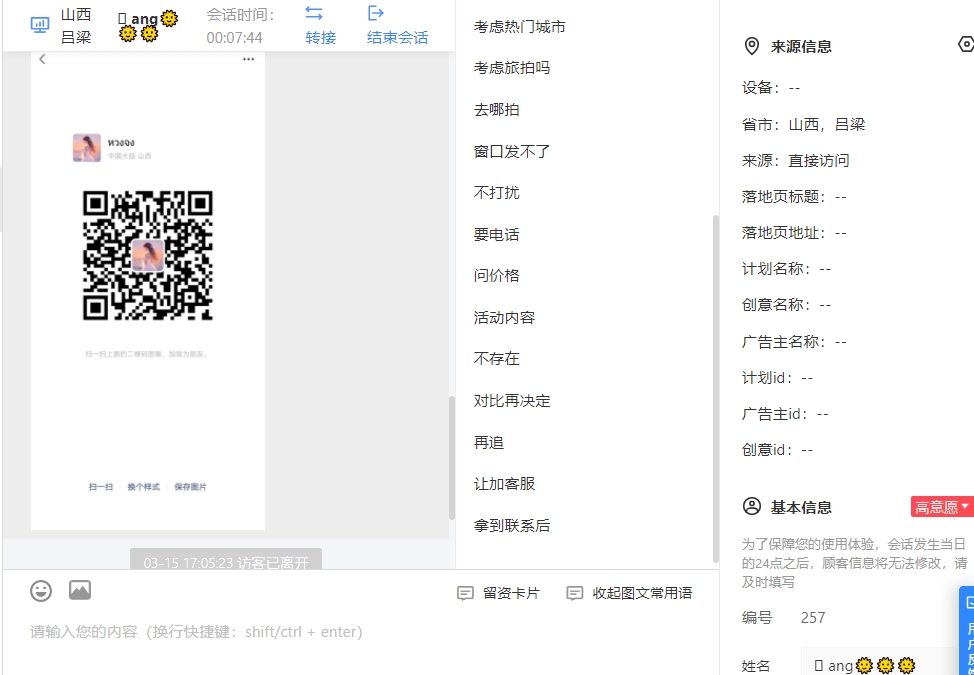Click the 设备 row
The image size is (974, 675).
771,88
